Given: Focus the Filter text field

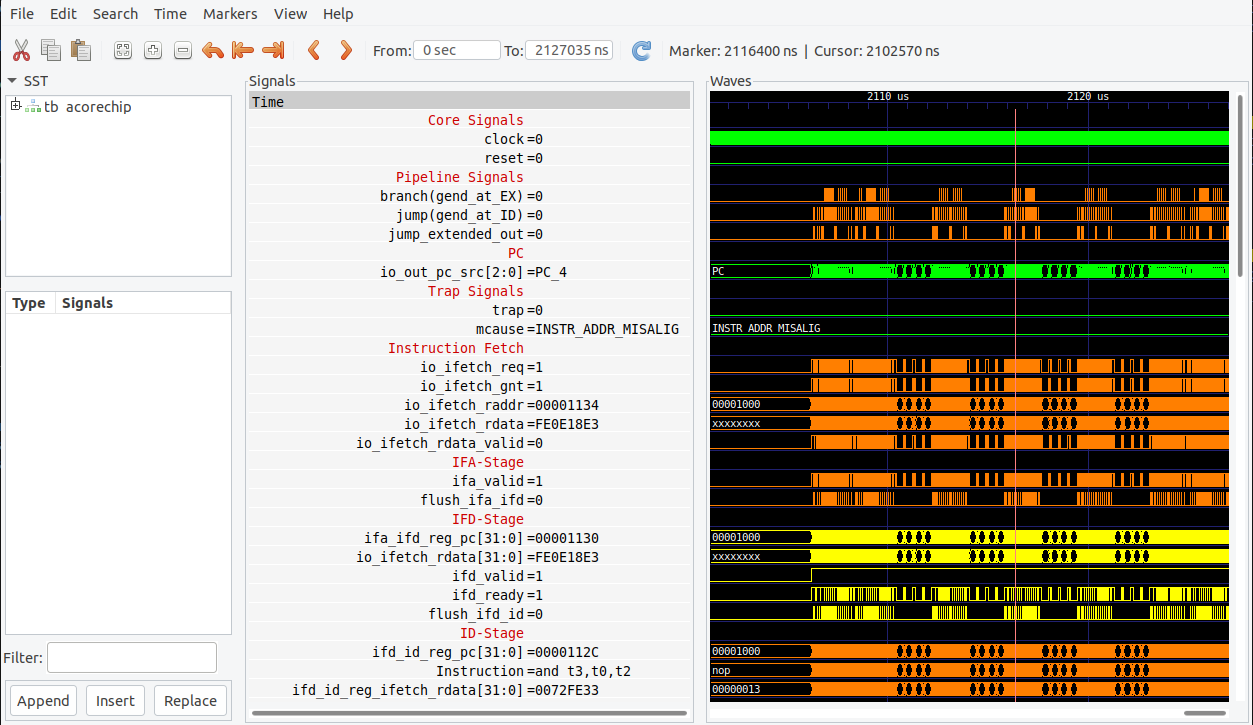Looking at the screenshot, I should [x=132, y=657].
